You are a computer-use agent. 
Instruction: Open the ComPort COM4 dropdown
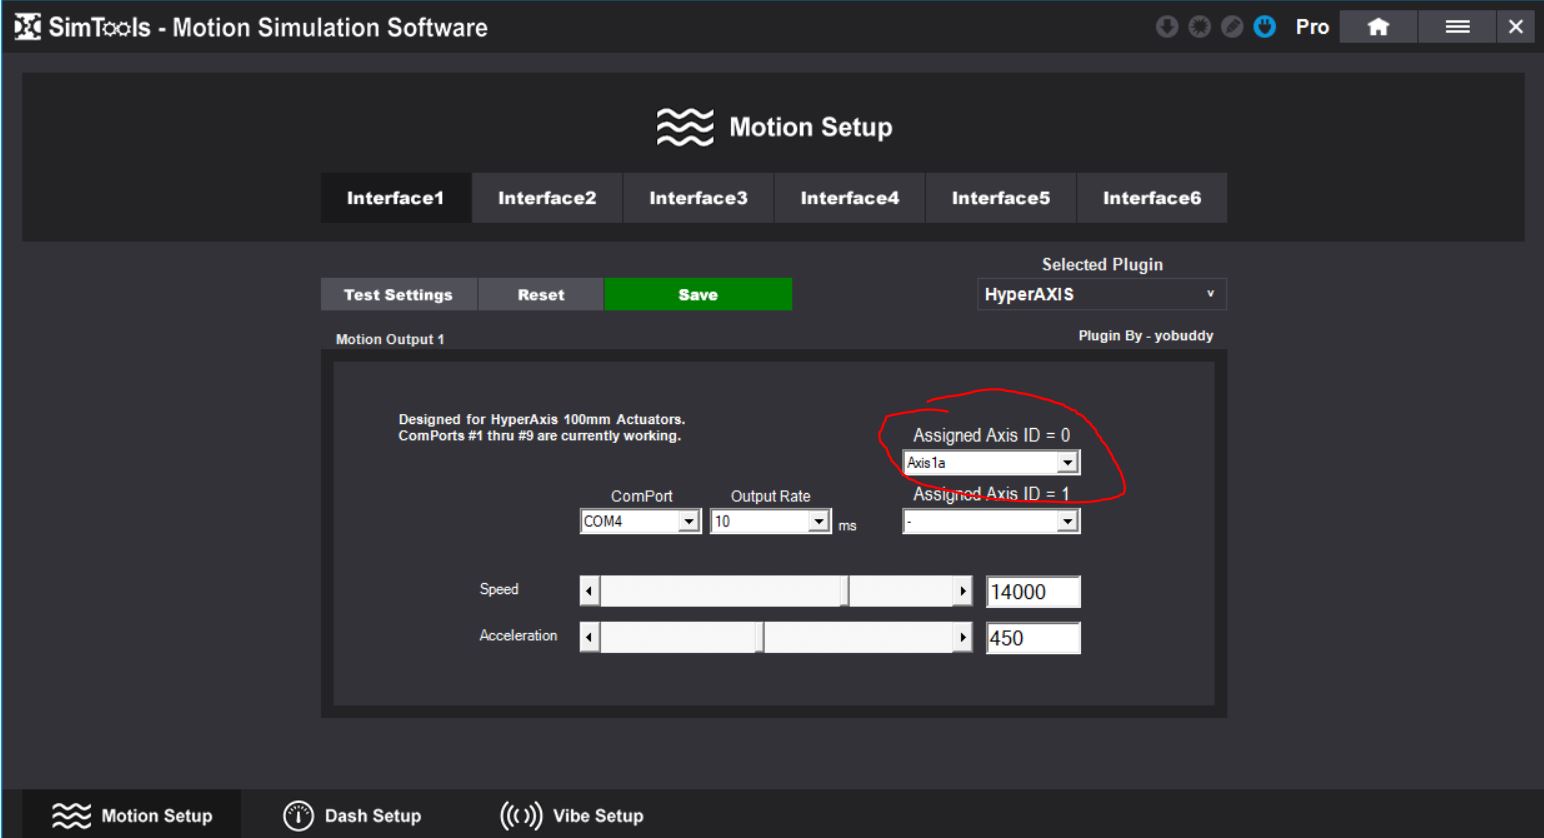(x=640, y=521)
